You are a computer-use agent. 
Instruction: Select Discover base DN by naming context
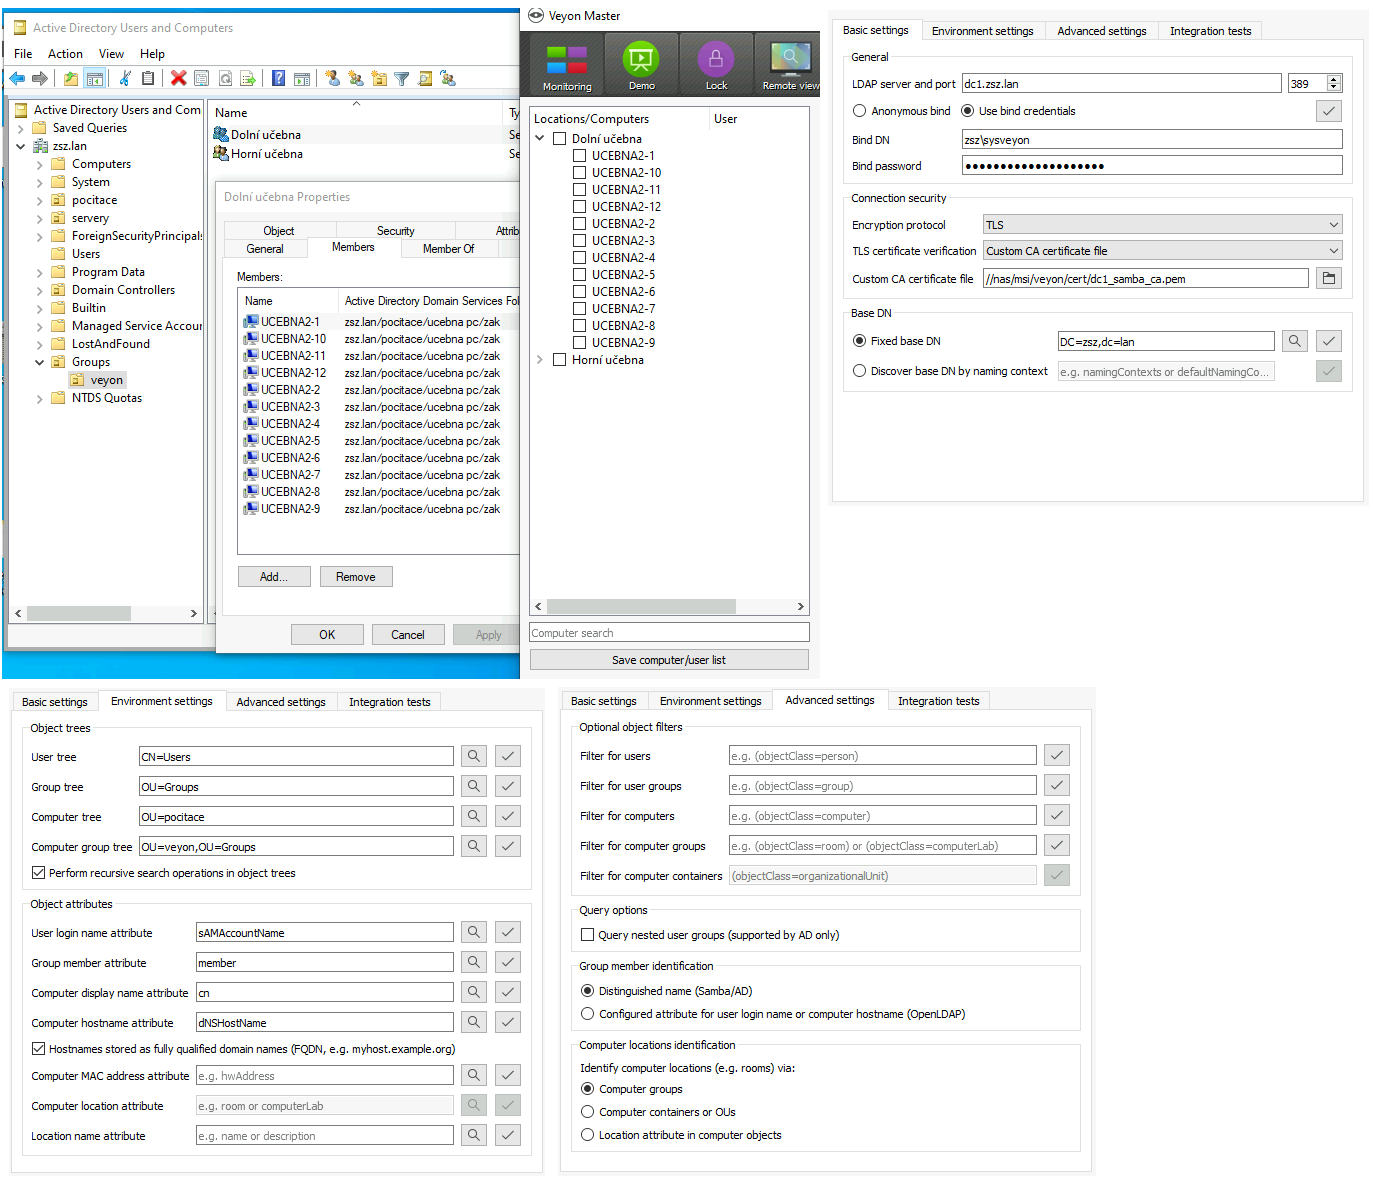pyautogui.click(x=859, y=371)
